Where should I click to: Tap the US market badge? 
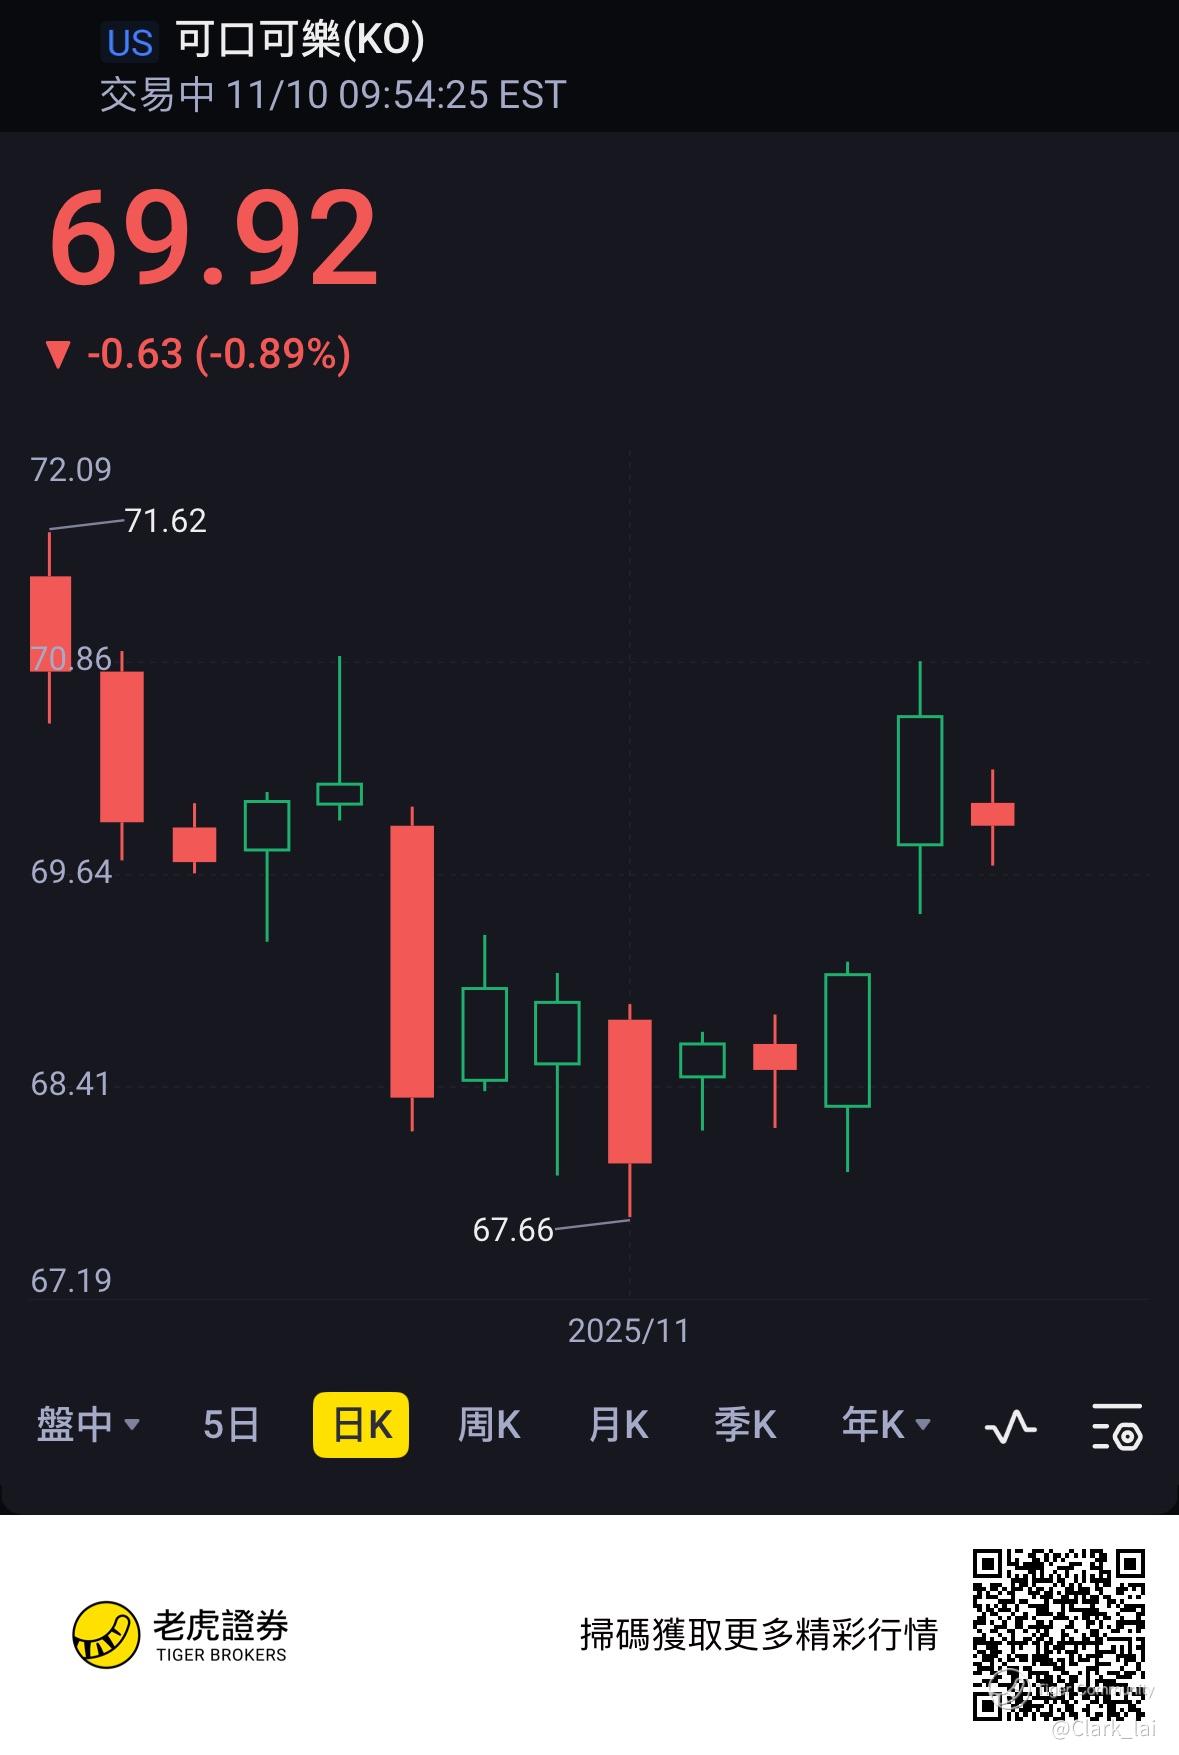point(130,43)
